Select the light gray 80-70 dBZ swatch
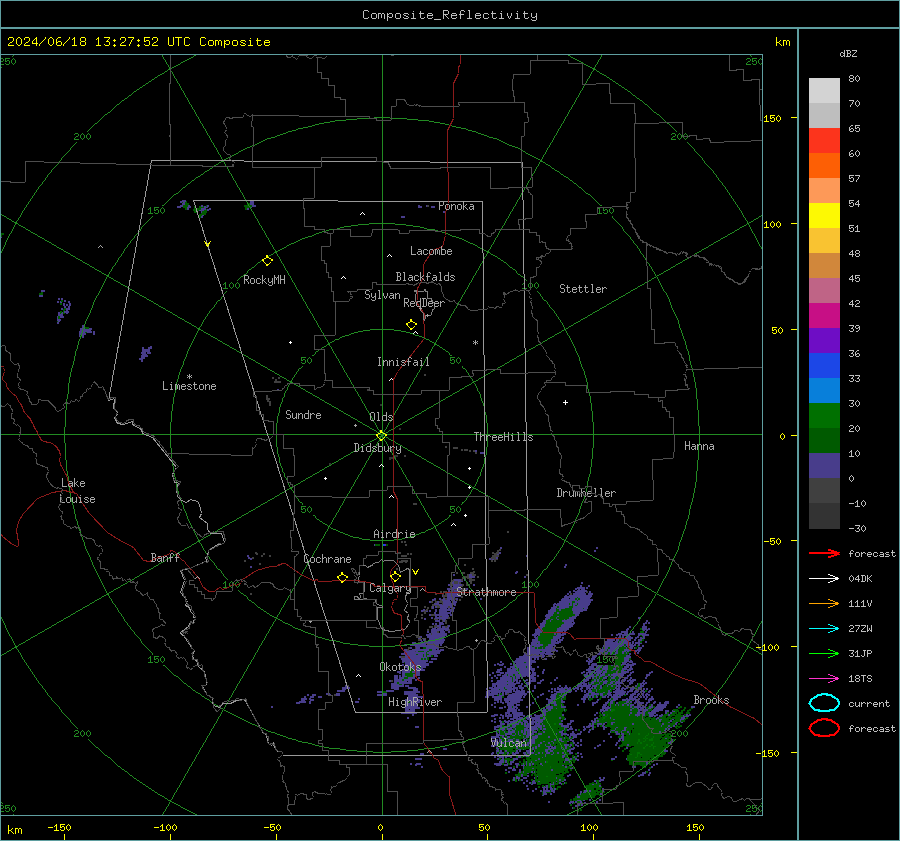This screenshot has height=841, width=900. click(824, 91)
